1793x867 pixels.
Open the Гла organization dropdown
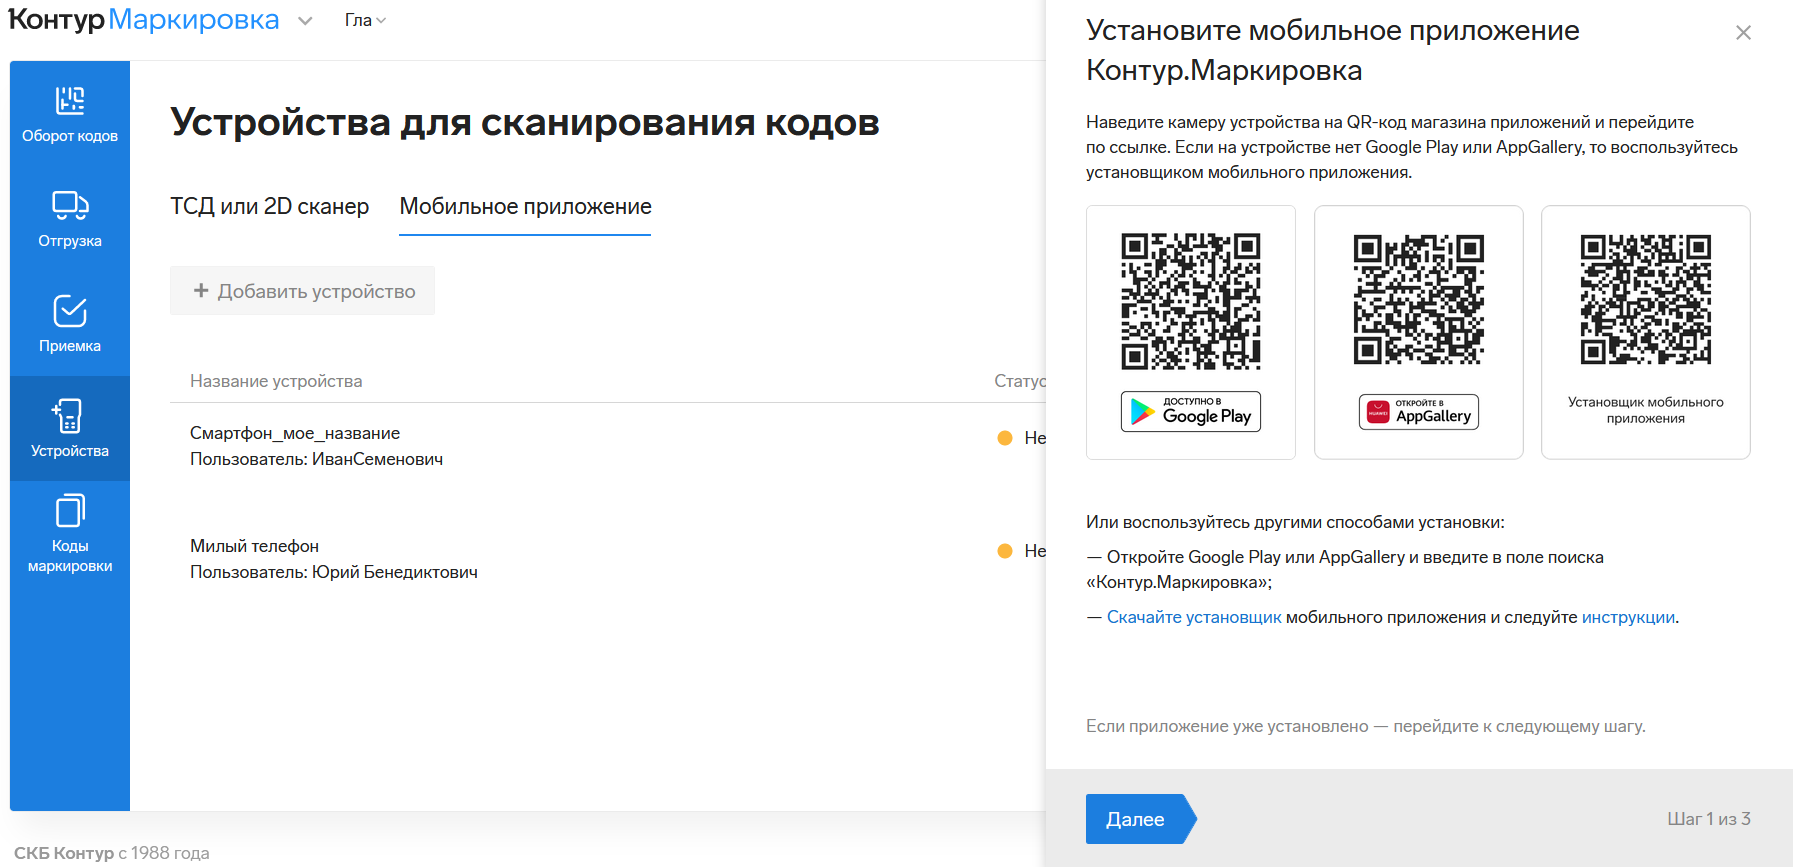[x=365, y=20]
